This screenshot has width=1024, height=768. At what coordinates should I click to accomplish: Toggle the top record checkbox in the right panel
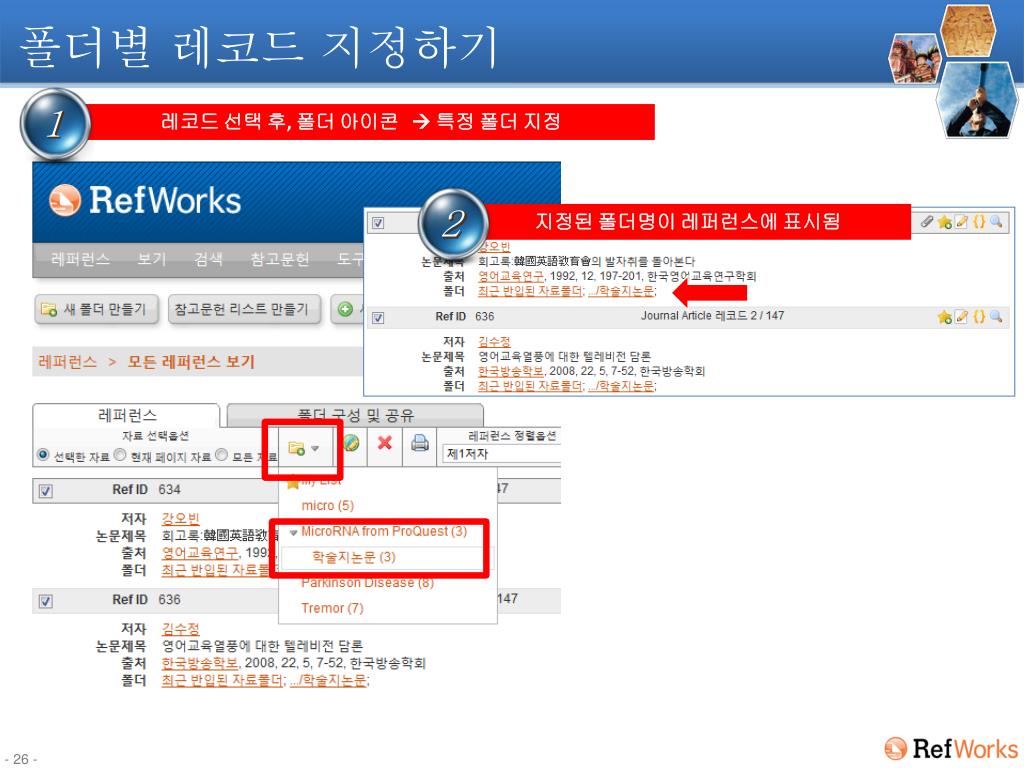pos(377,223)
